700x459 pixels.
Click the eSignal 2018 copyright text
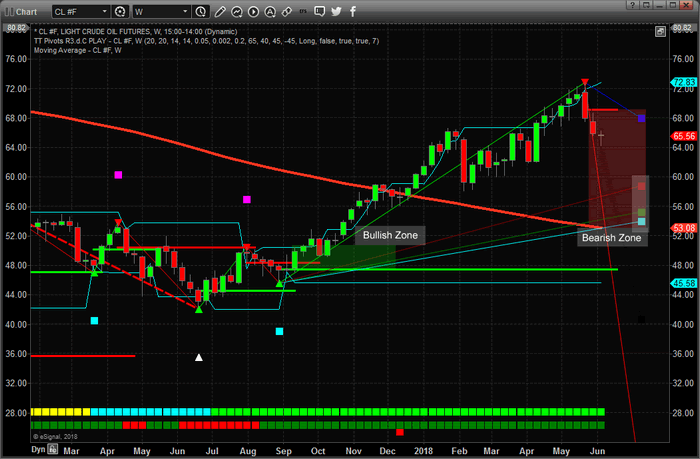point(55,437)
